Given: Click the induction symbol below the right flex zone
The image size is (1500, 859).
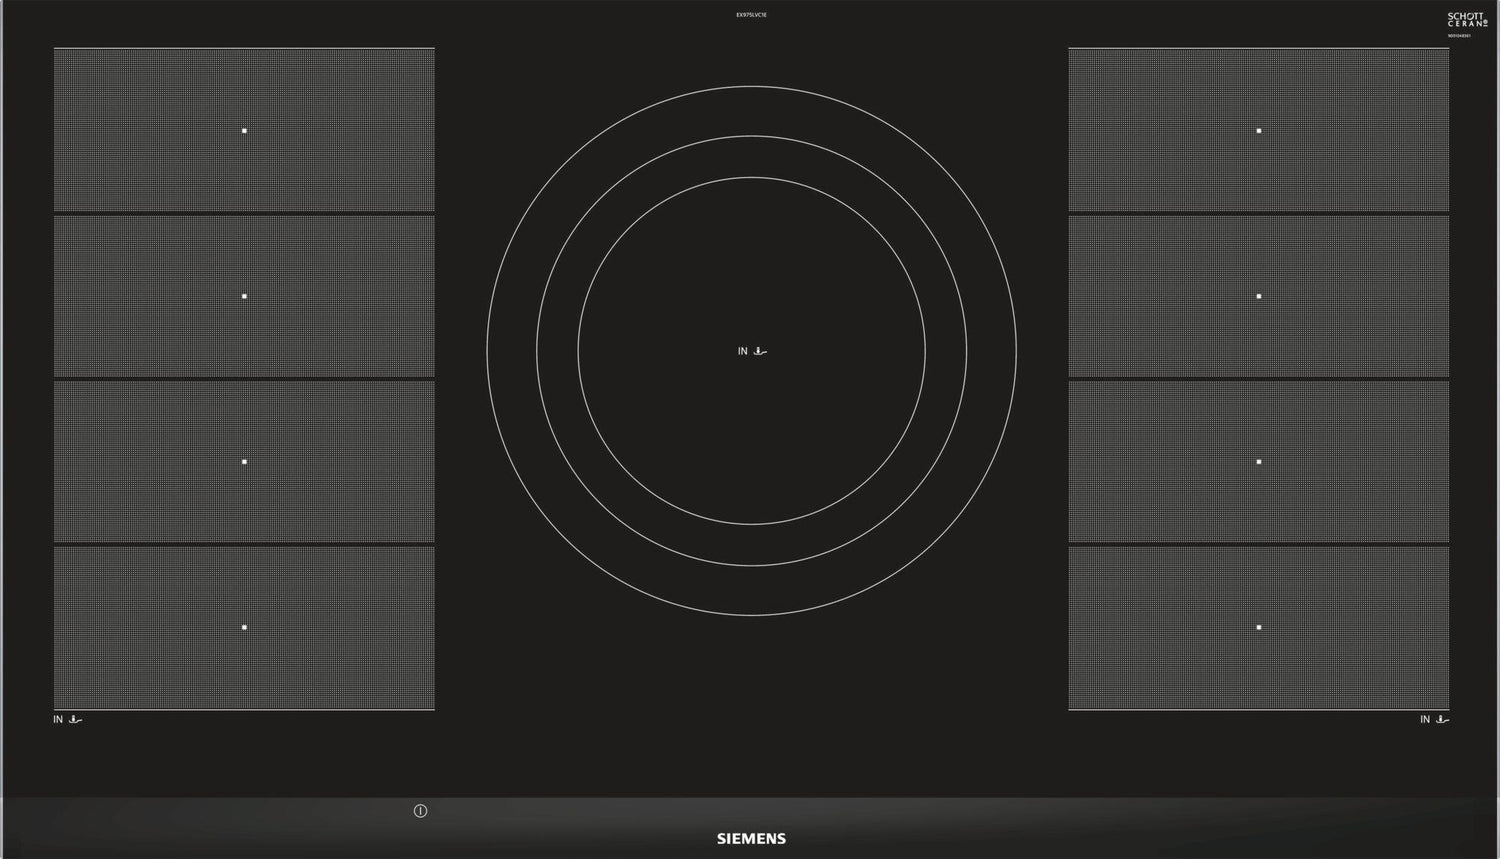Looking at the screenshot, I should [x=1442, y=719].
